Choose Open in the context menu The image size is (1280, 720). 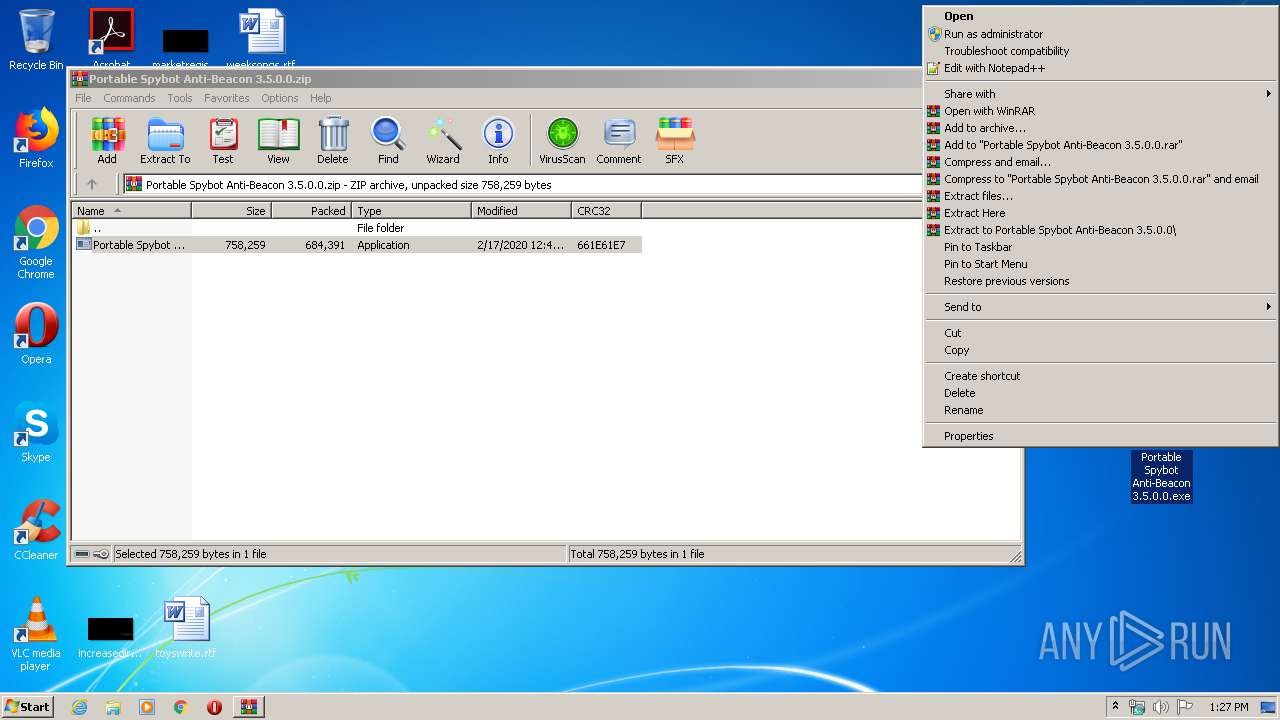(x=1100, y=16)
